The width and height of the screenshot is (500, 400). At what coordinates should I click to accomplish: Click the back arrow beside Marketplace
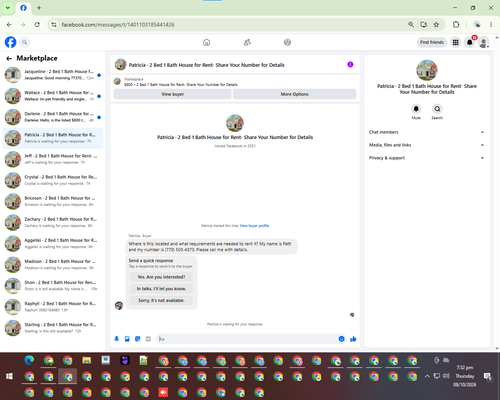tap(9, 58)
